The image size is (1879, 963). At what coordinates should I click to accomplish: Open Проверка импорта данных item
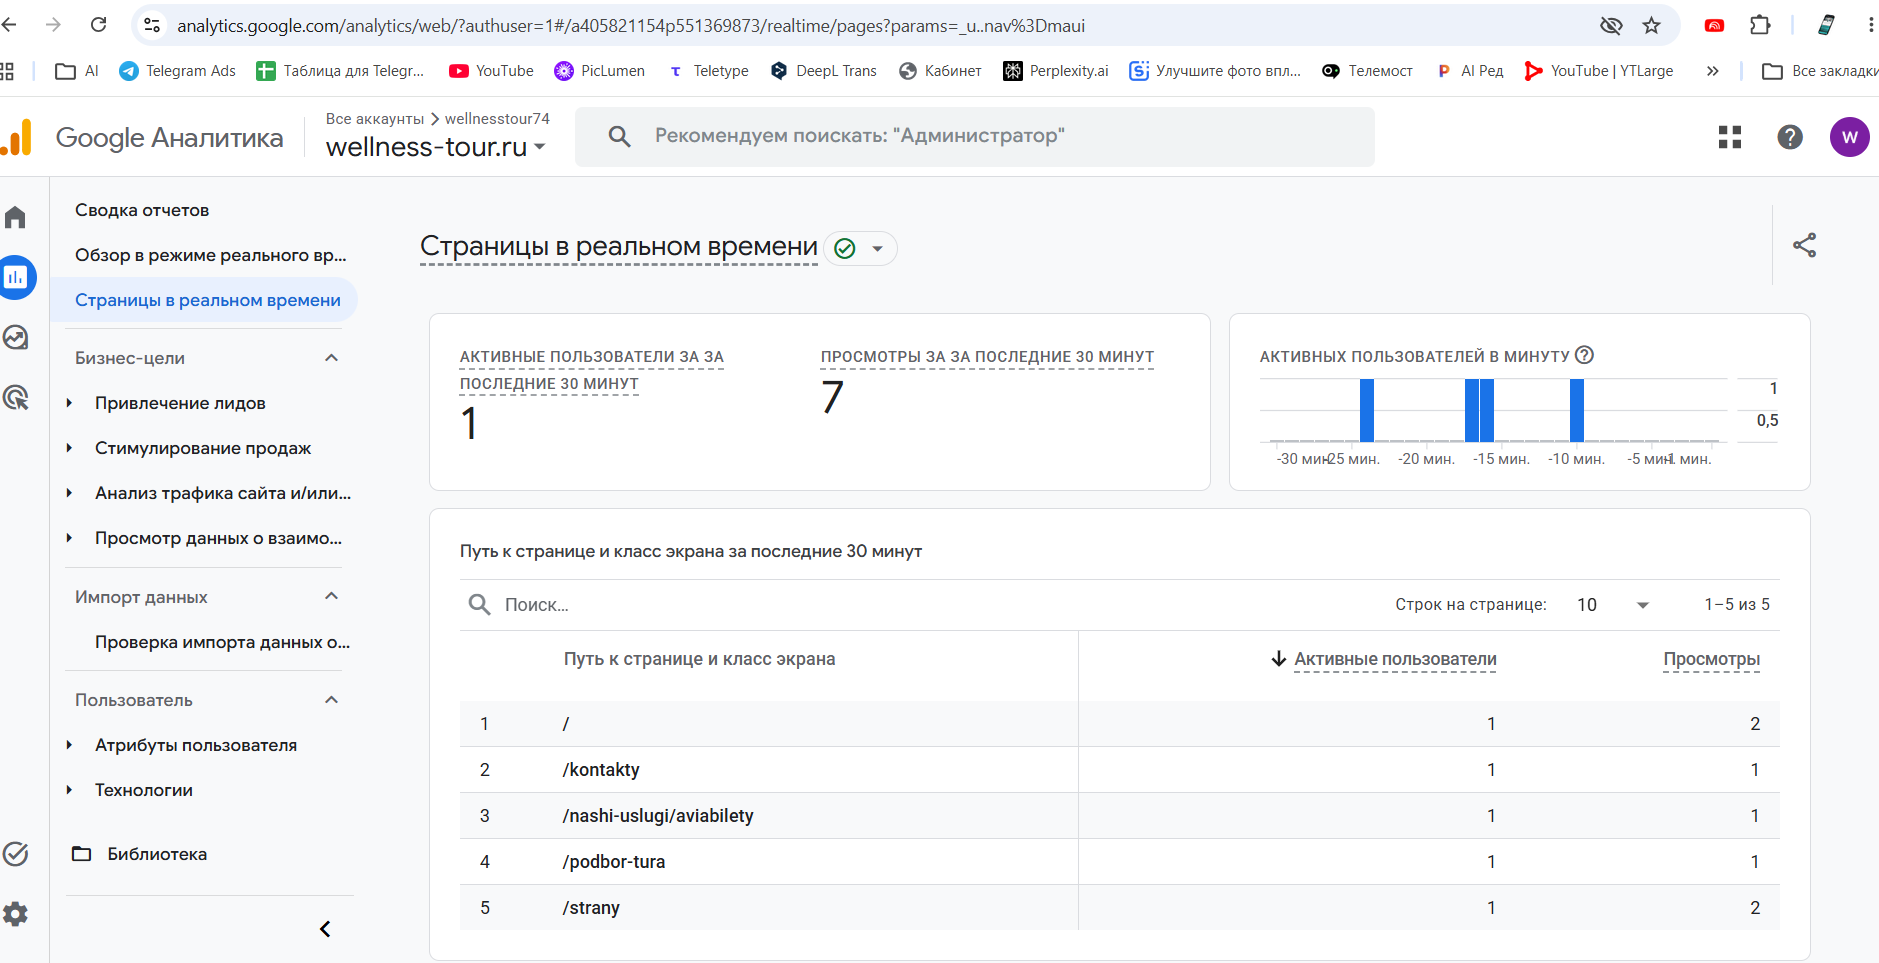click(x=222, y=642)
